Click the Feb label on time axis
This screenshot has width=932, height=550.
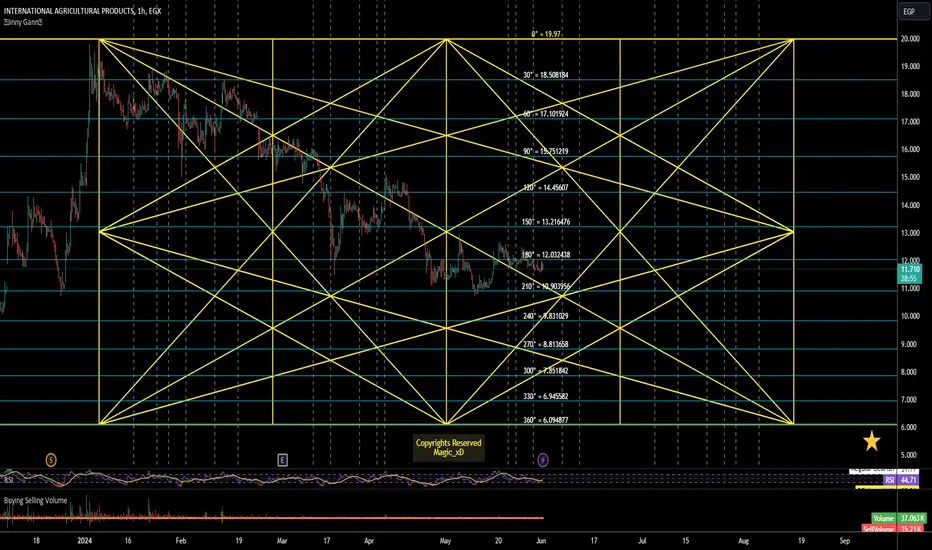coord(181,541)
